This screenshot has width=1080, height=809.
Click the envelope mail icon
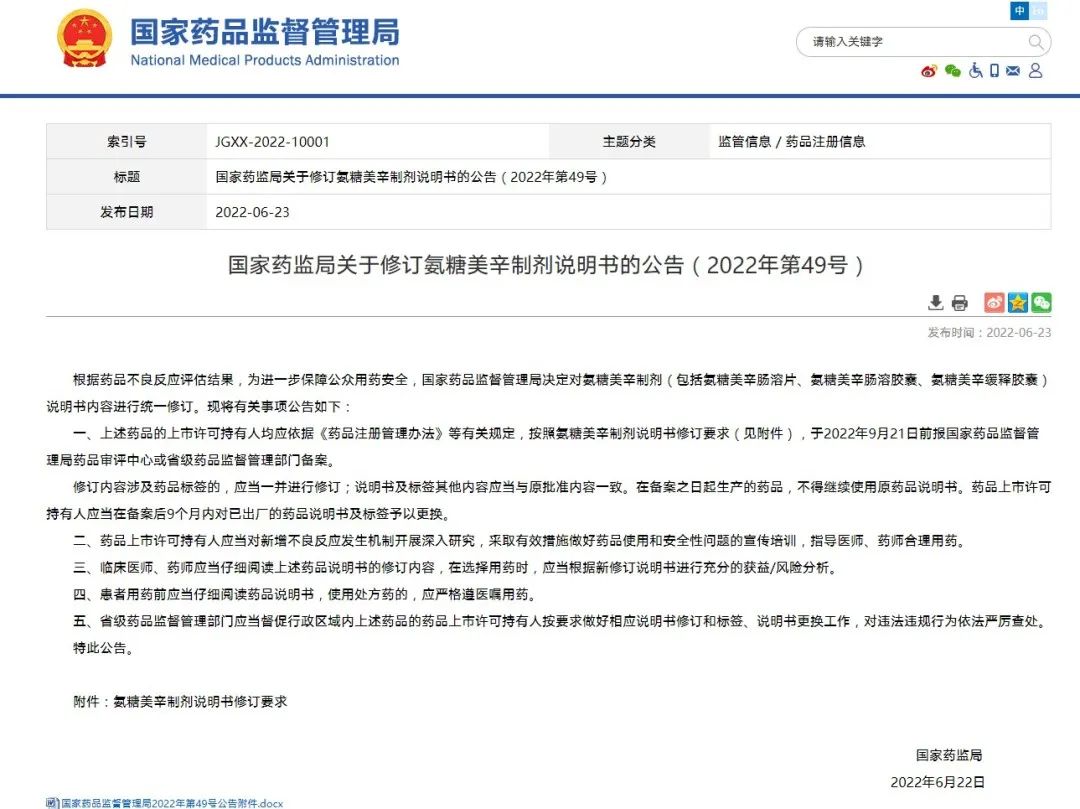pos(1013,71)
